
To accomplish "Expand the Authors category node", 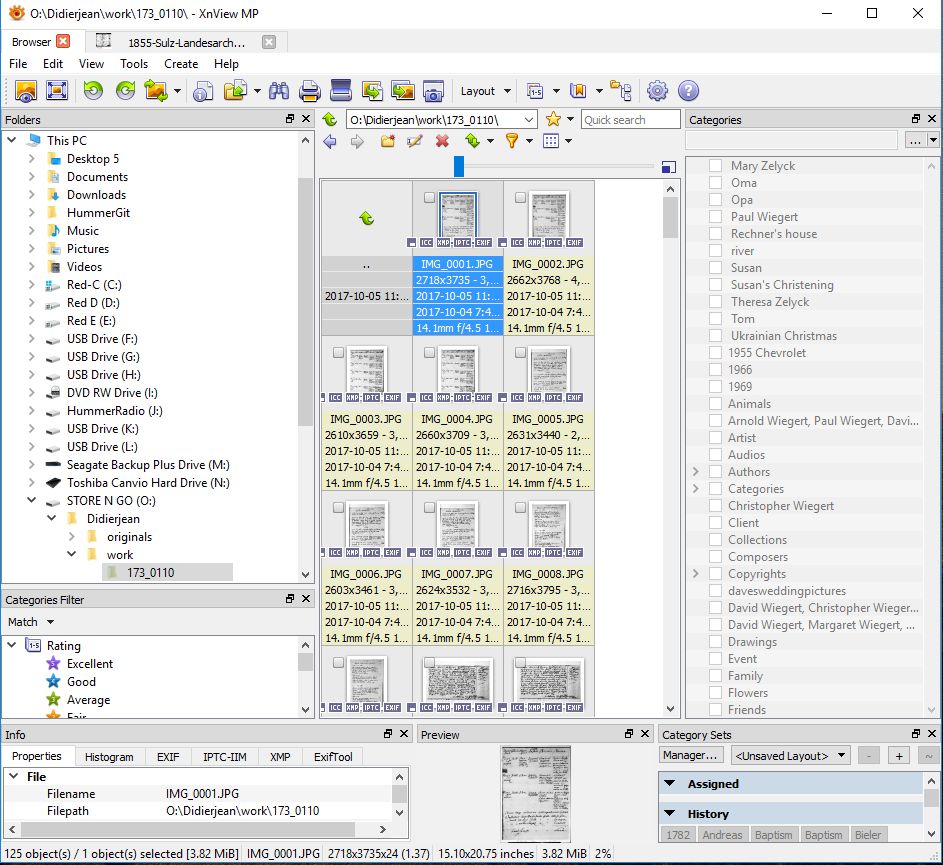I will [x=696, y=472].
